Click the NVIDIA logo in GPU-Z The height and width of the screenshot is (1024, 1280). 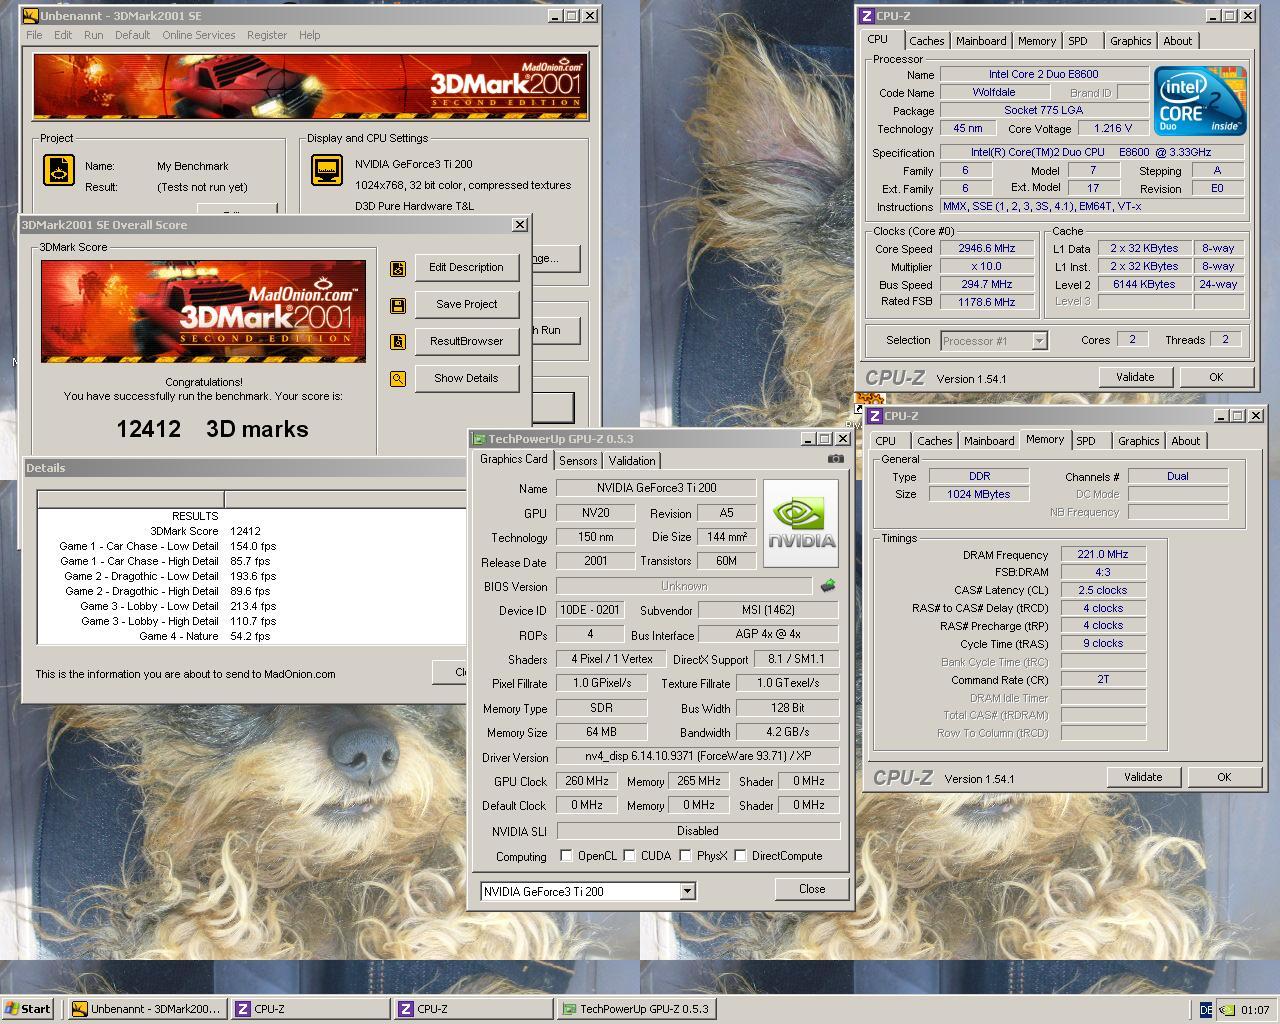801,524
